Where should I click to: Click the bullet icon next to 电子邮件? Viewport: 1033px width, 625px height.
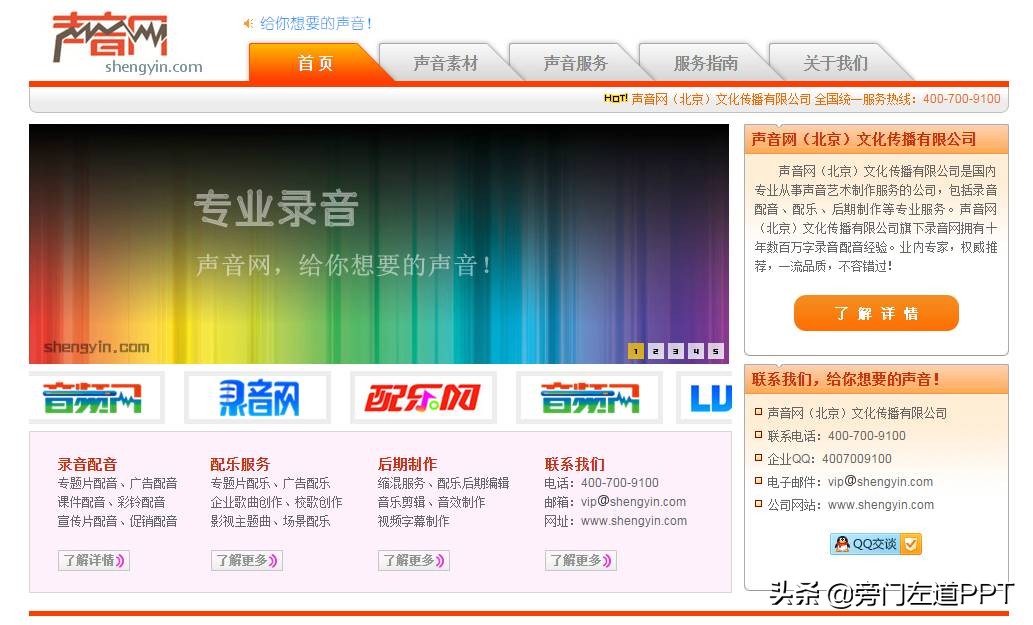tap(758, 481)
